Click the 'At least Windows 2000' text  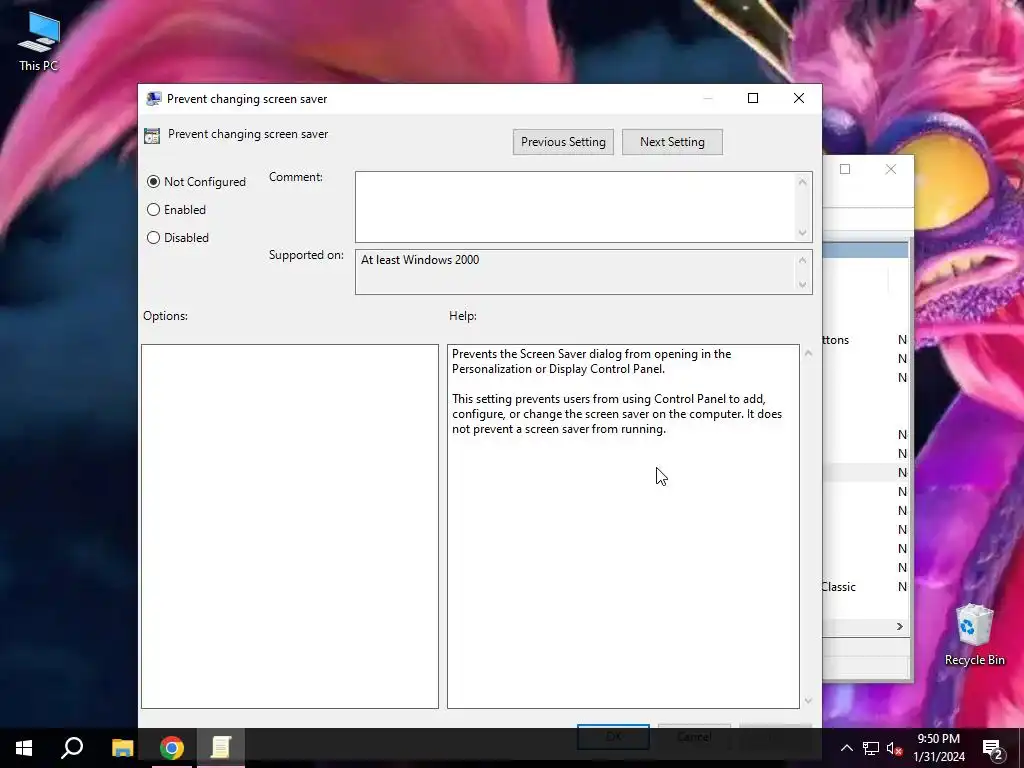[420, 260]
